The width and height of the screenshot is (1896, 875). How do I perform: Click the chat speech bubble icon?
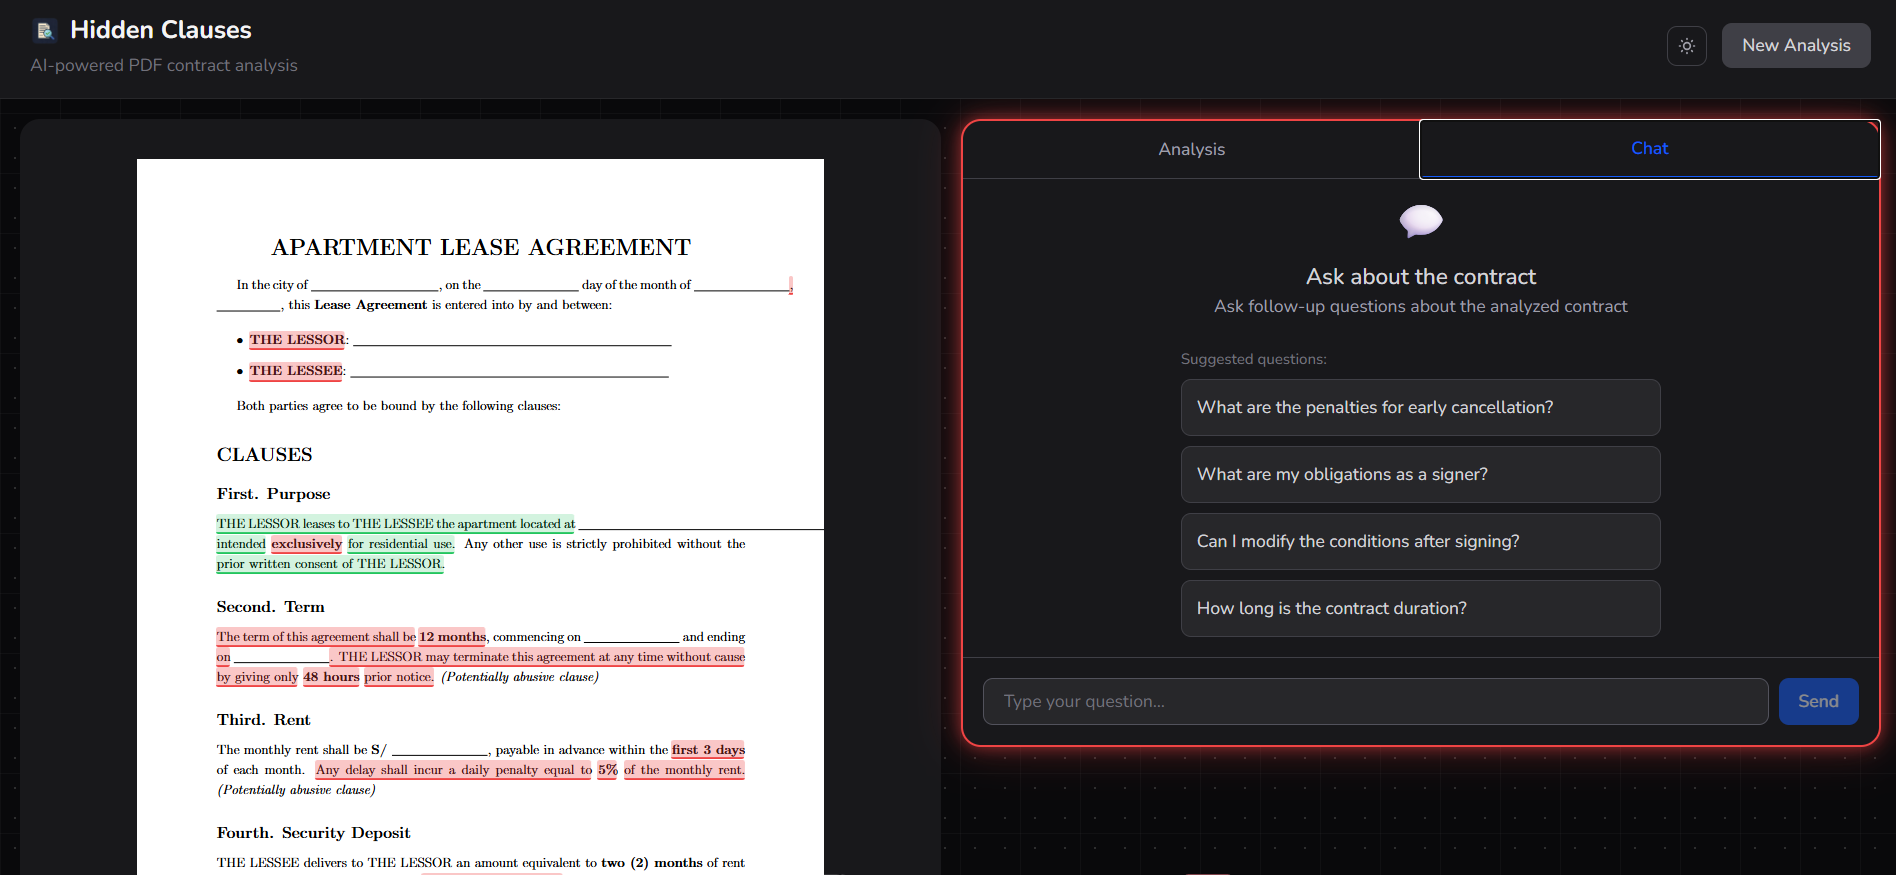[1421, 221]
